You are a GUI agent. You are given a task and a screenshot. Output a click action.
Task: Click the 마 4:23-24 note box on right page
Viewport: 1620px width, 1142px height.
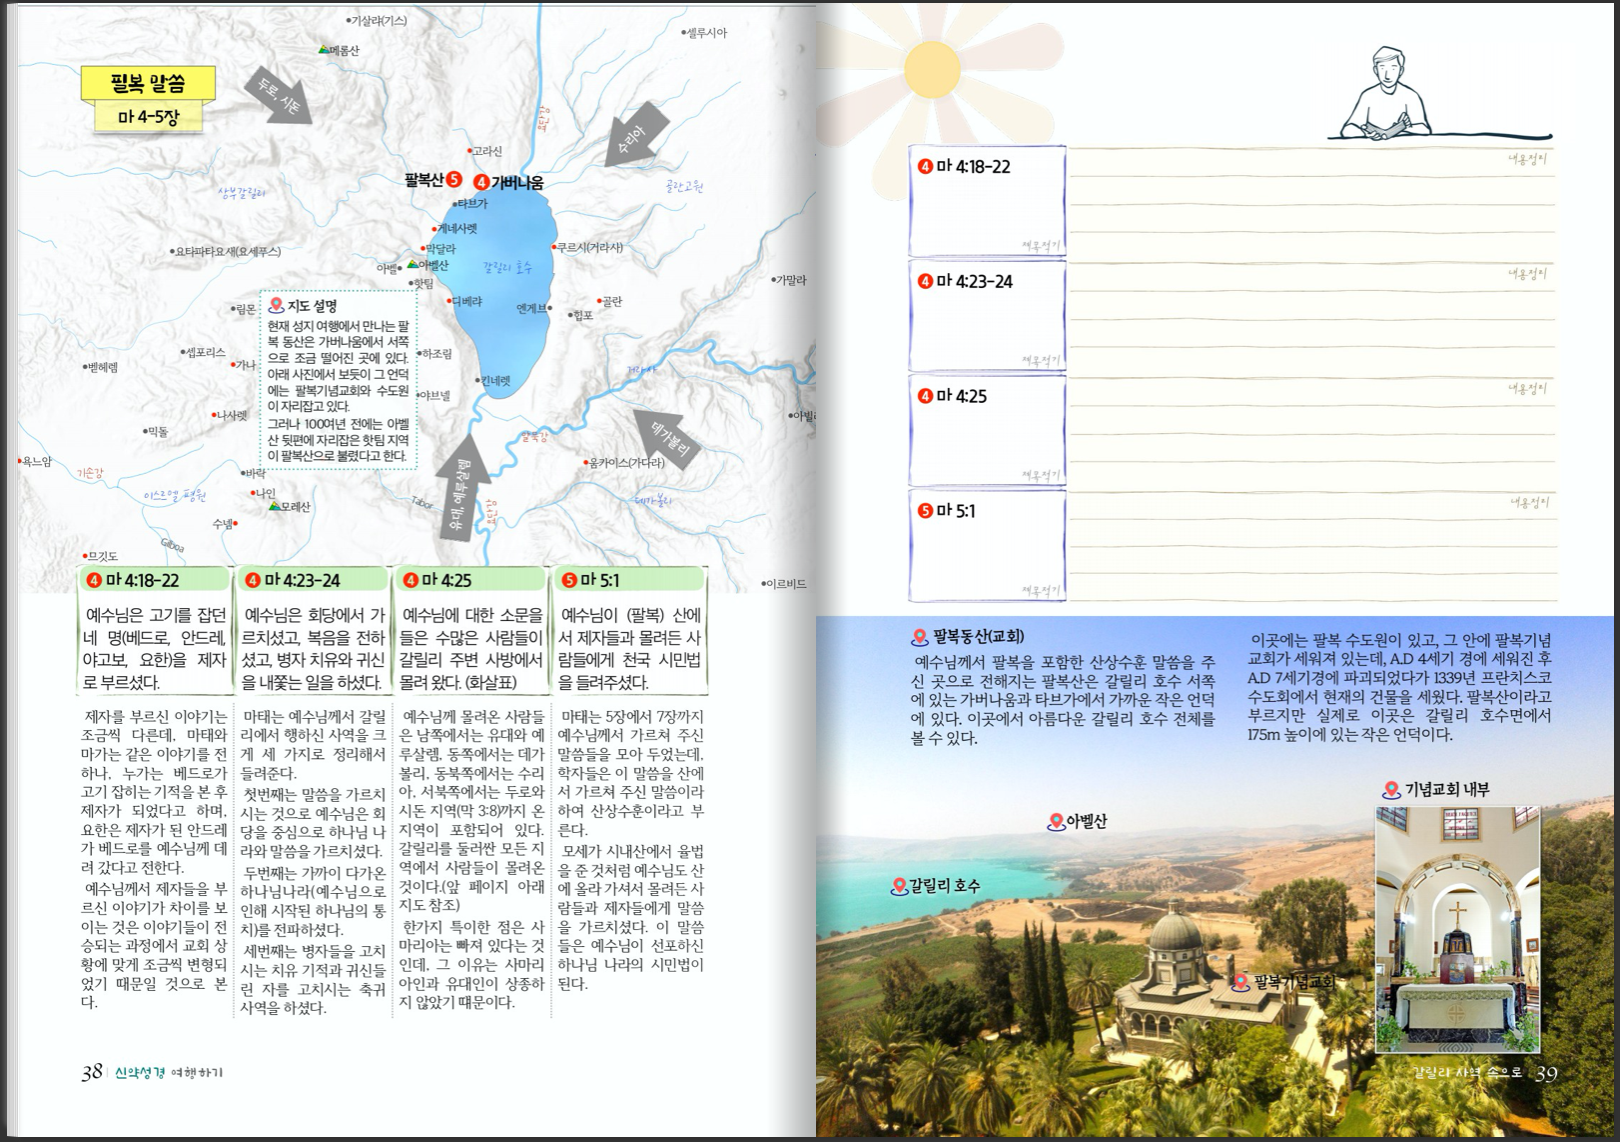click(987, 315)
